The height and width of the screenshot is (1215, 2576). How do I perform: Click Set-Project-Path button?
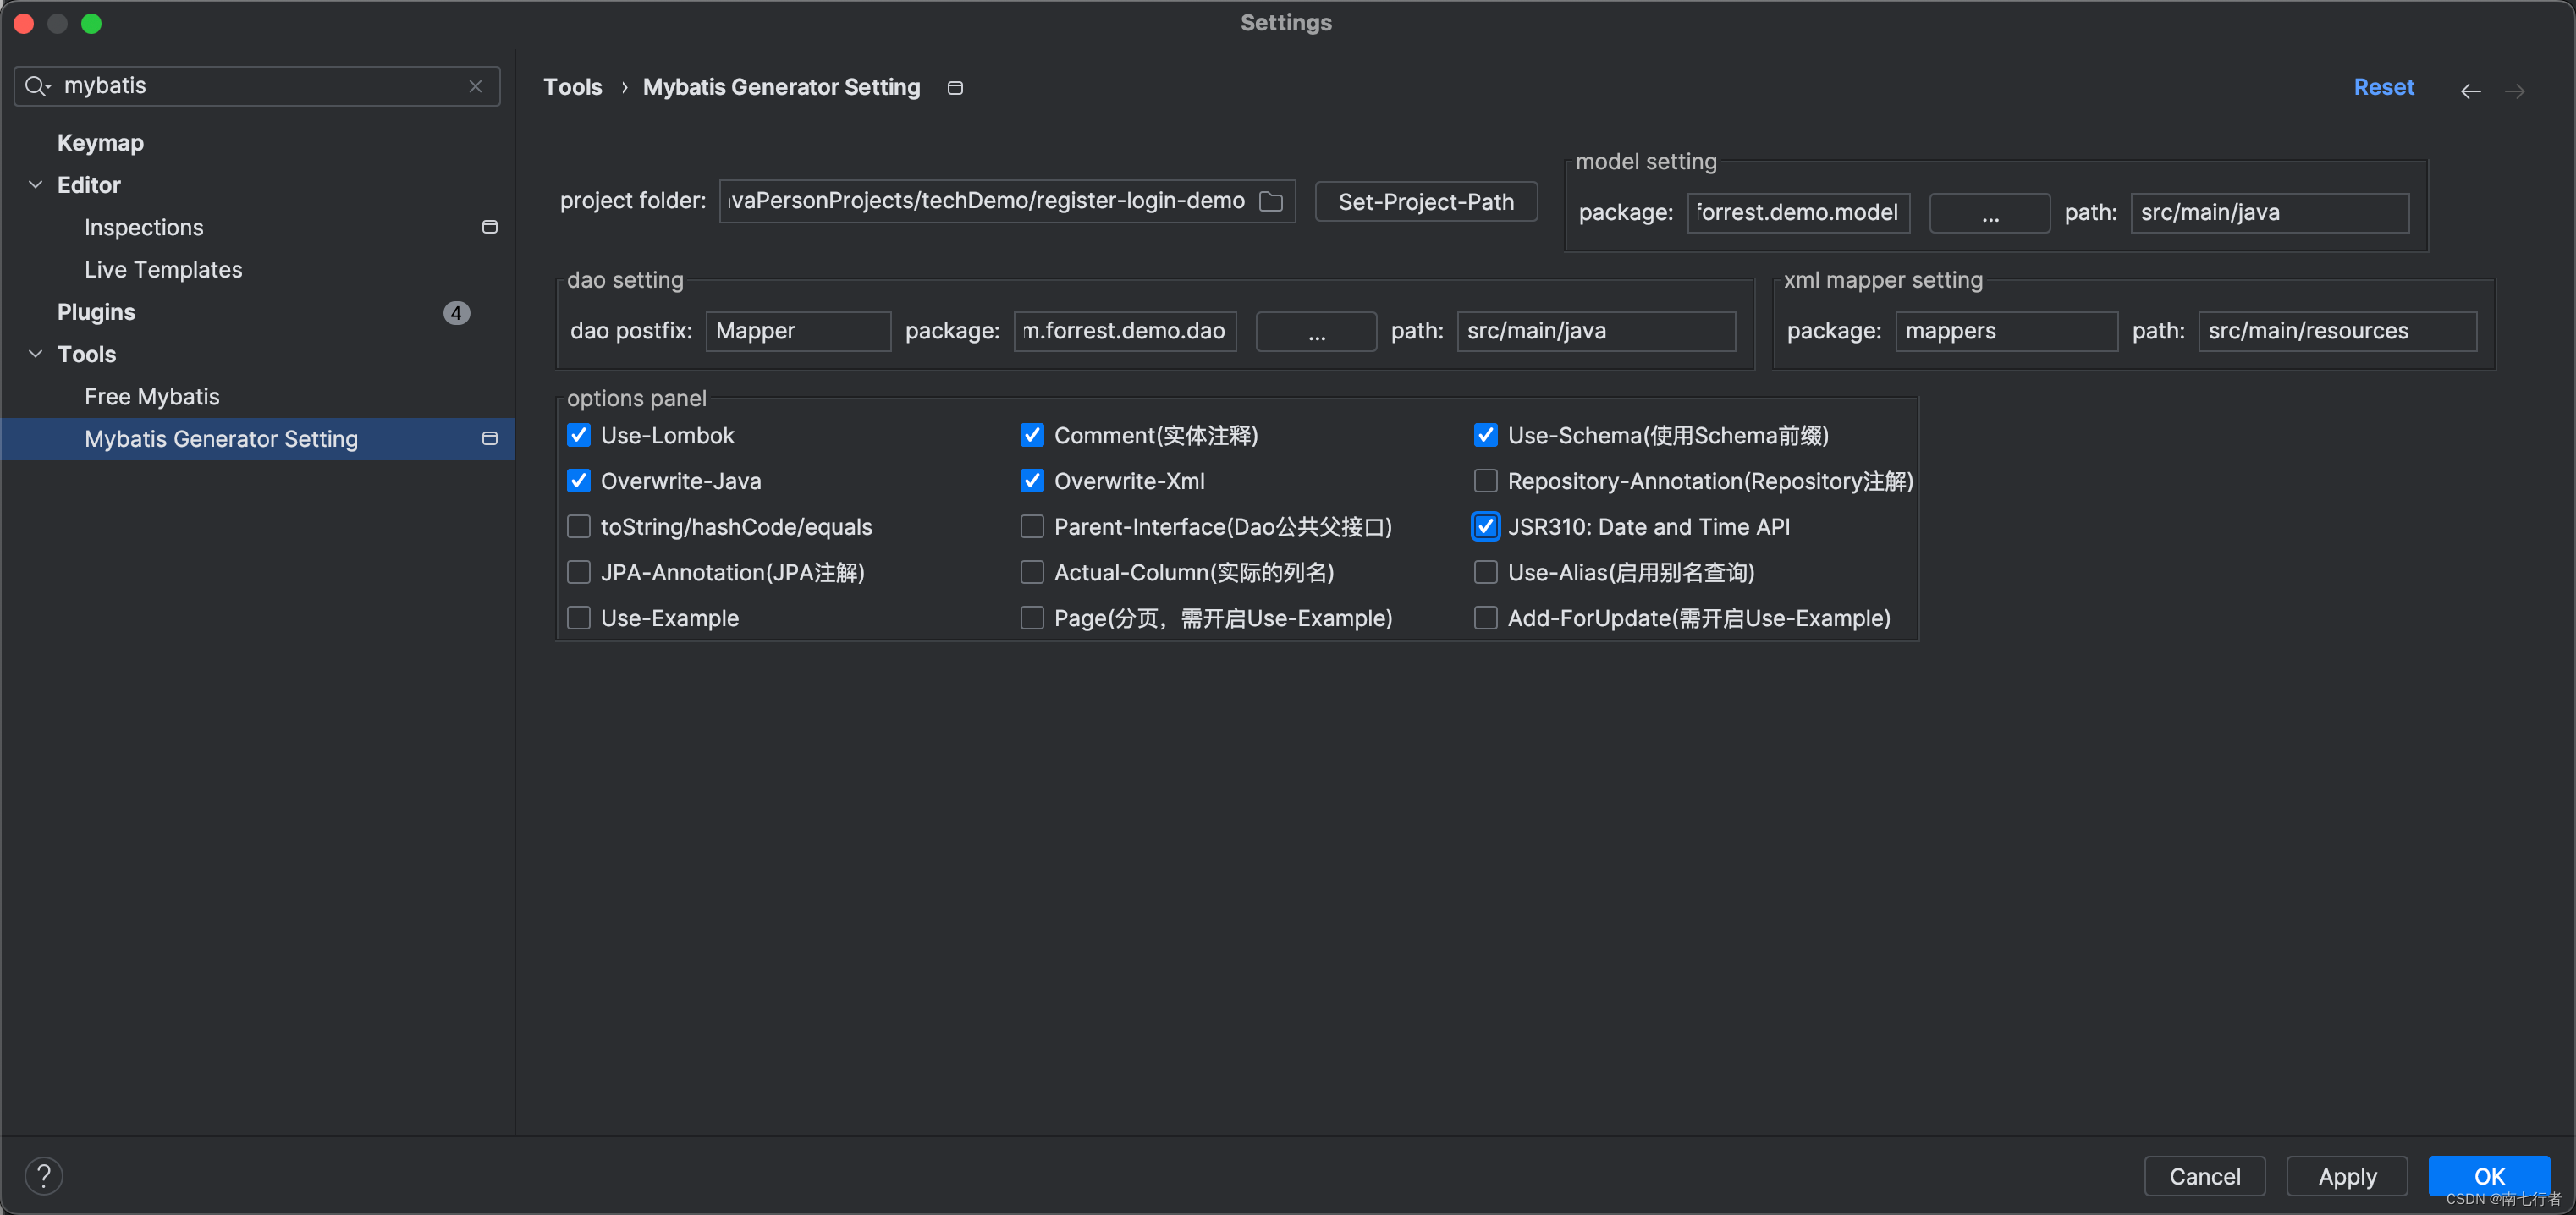pos(1426,201)
